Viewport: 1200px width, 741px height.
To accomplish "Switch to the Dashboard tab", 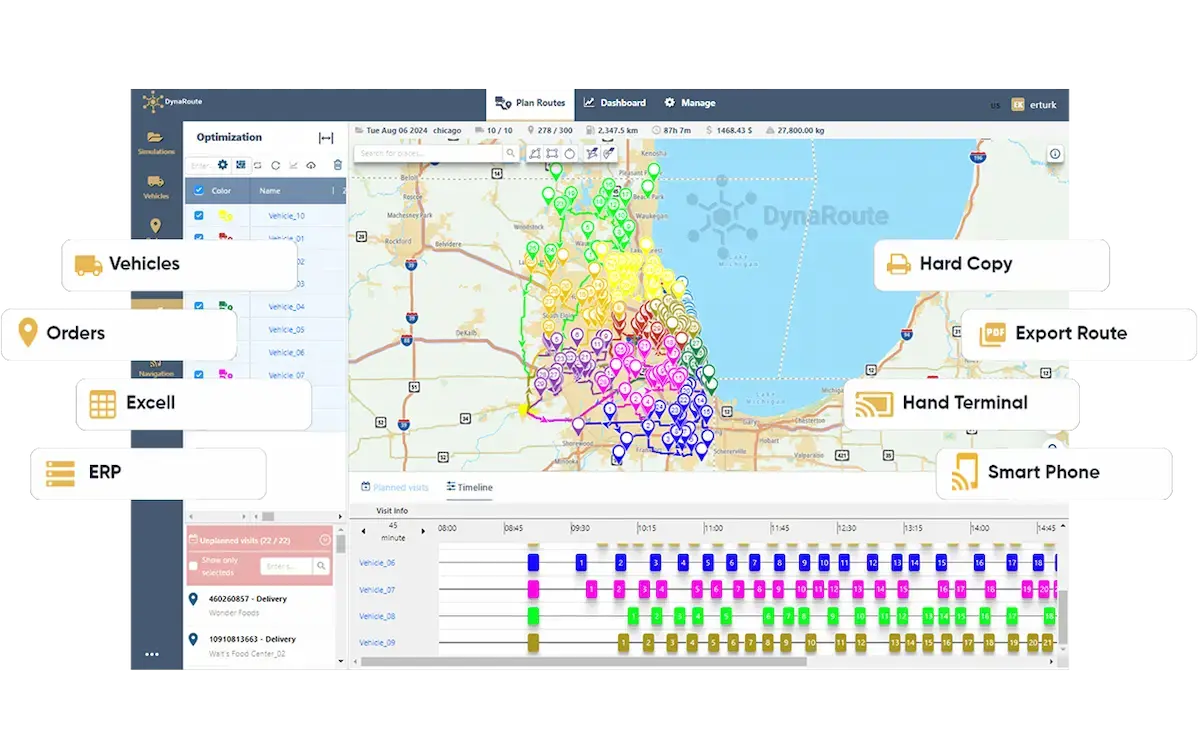I will 615,103.
